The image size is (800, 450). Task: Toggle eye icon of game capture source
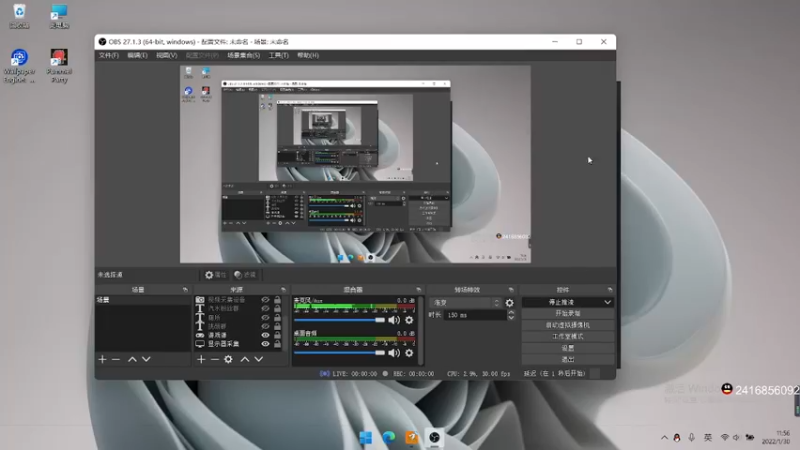(x=265, y=335)
